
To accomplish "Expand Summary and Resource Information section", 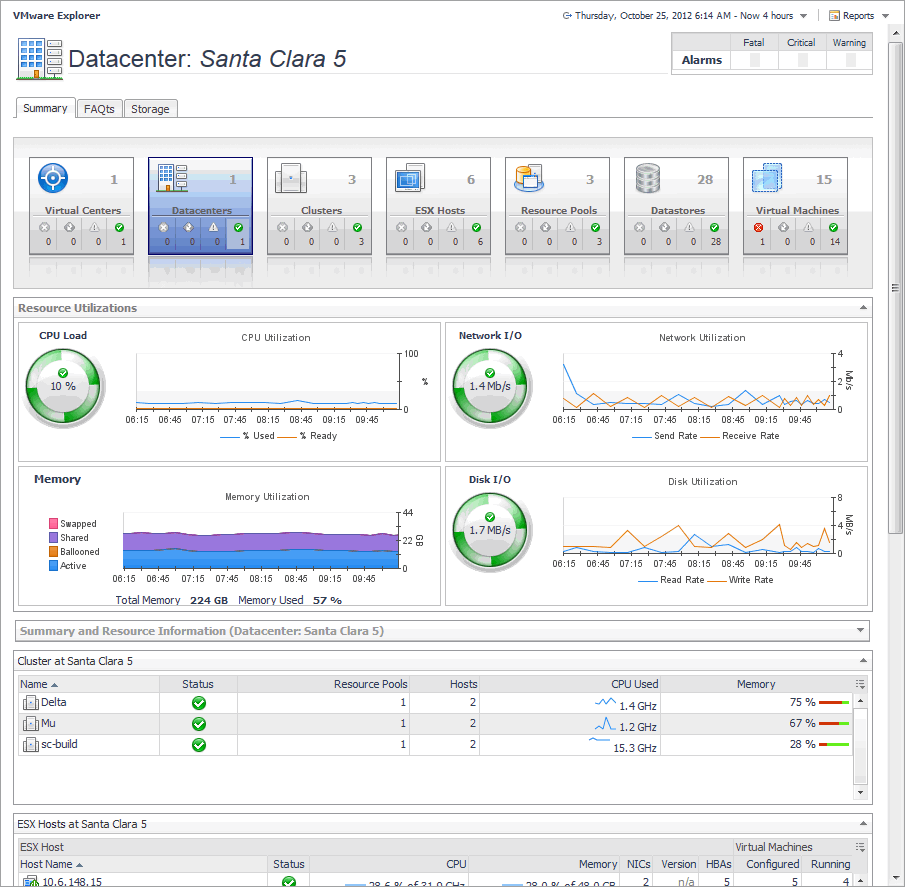I will [x=860, y=630].
